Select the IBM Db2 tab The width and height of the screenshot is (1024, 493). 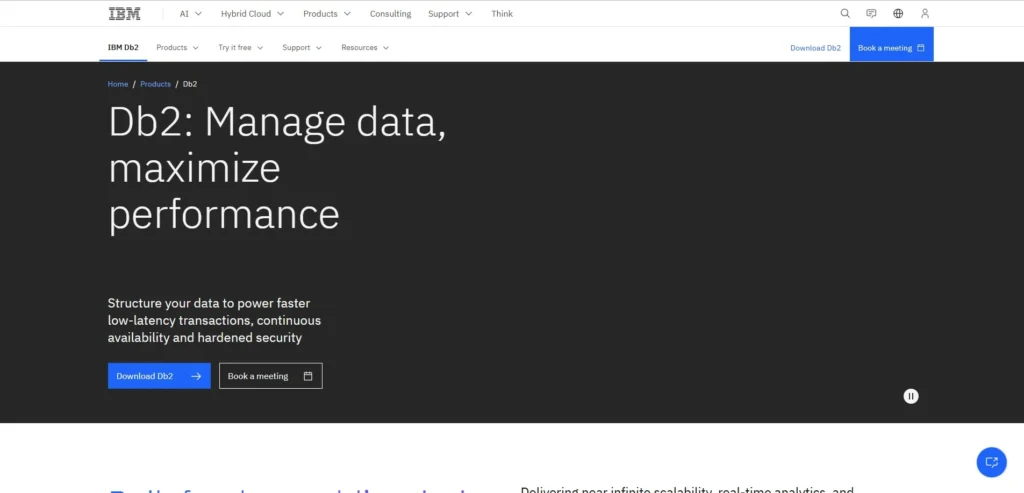tap(123, 48)
